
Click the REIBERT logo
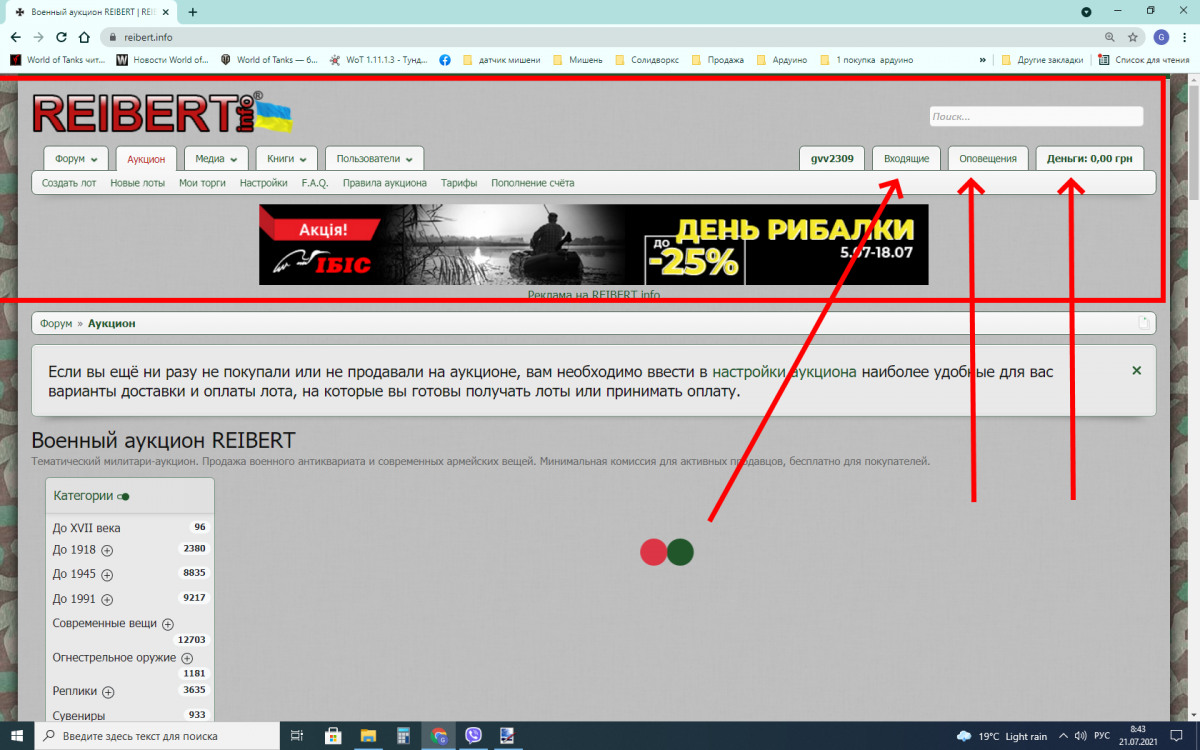[x=162, y=113]
